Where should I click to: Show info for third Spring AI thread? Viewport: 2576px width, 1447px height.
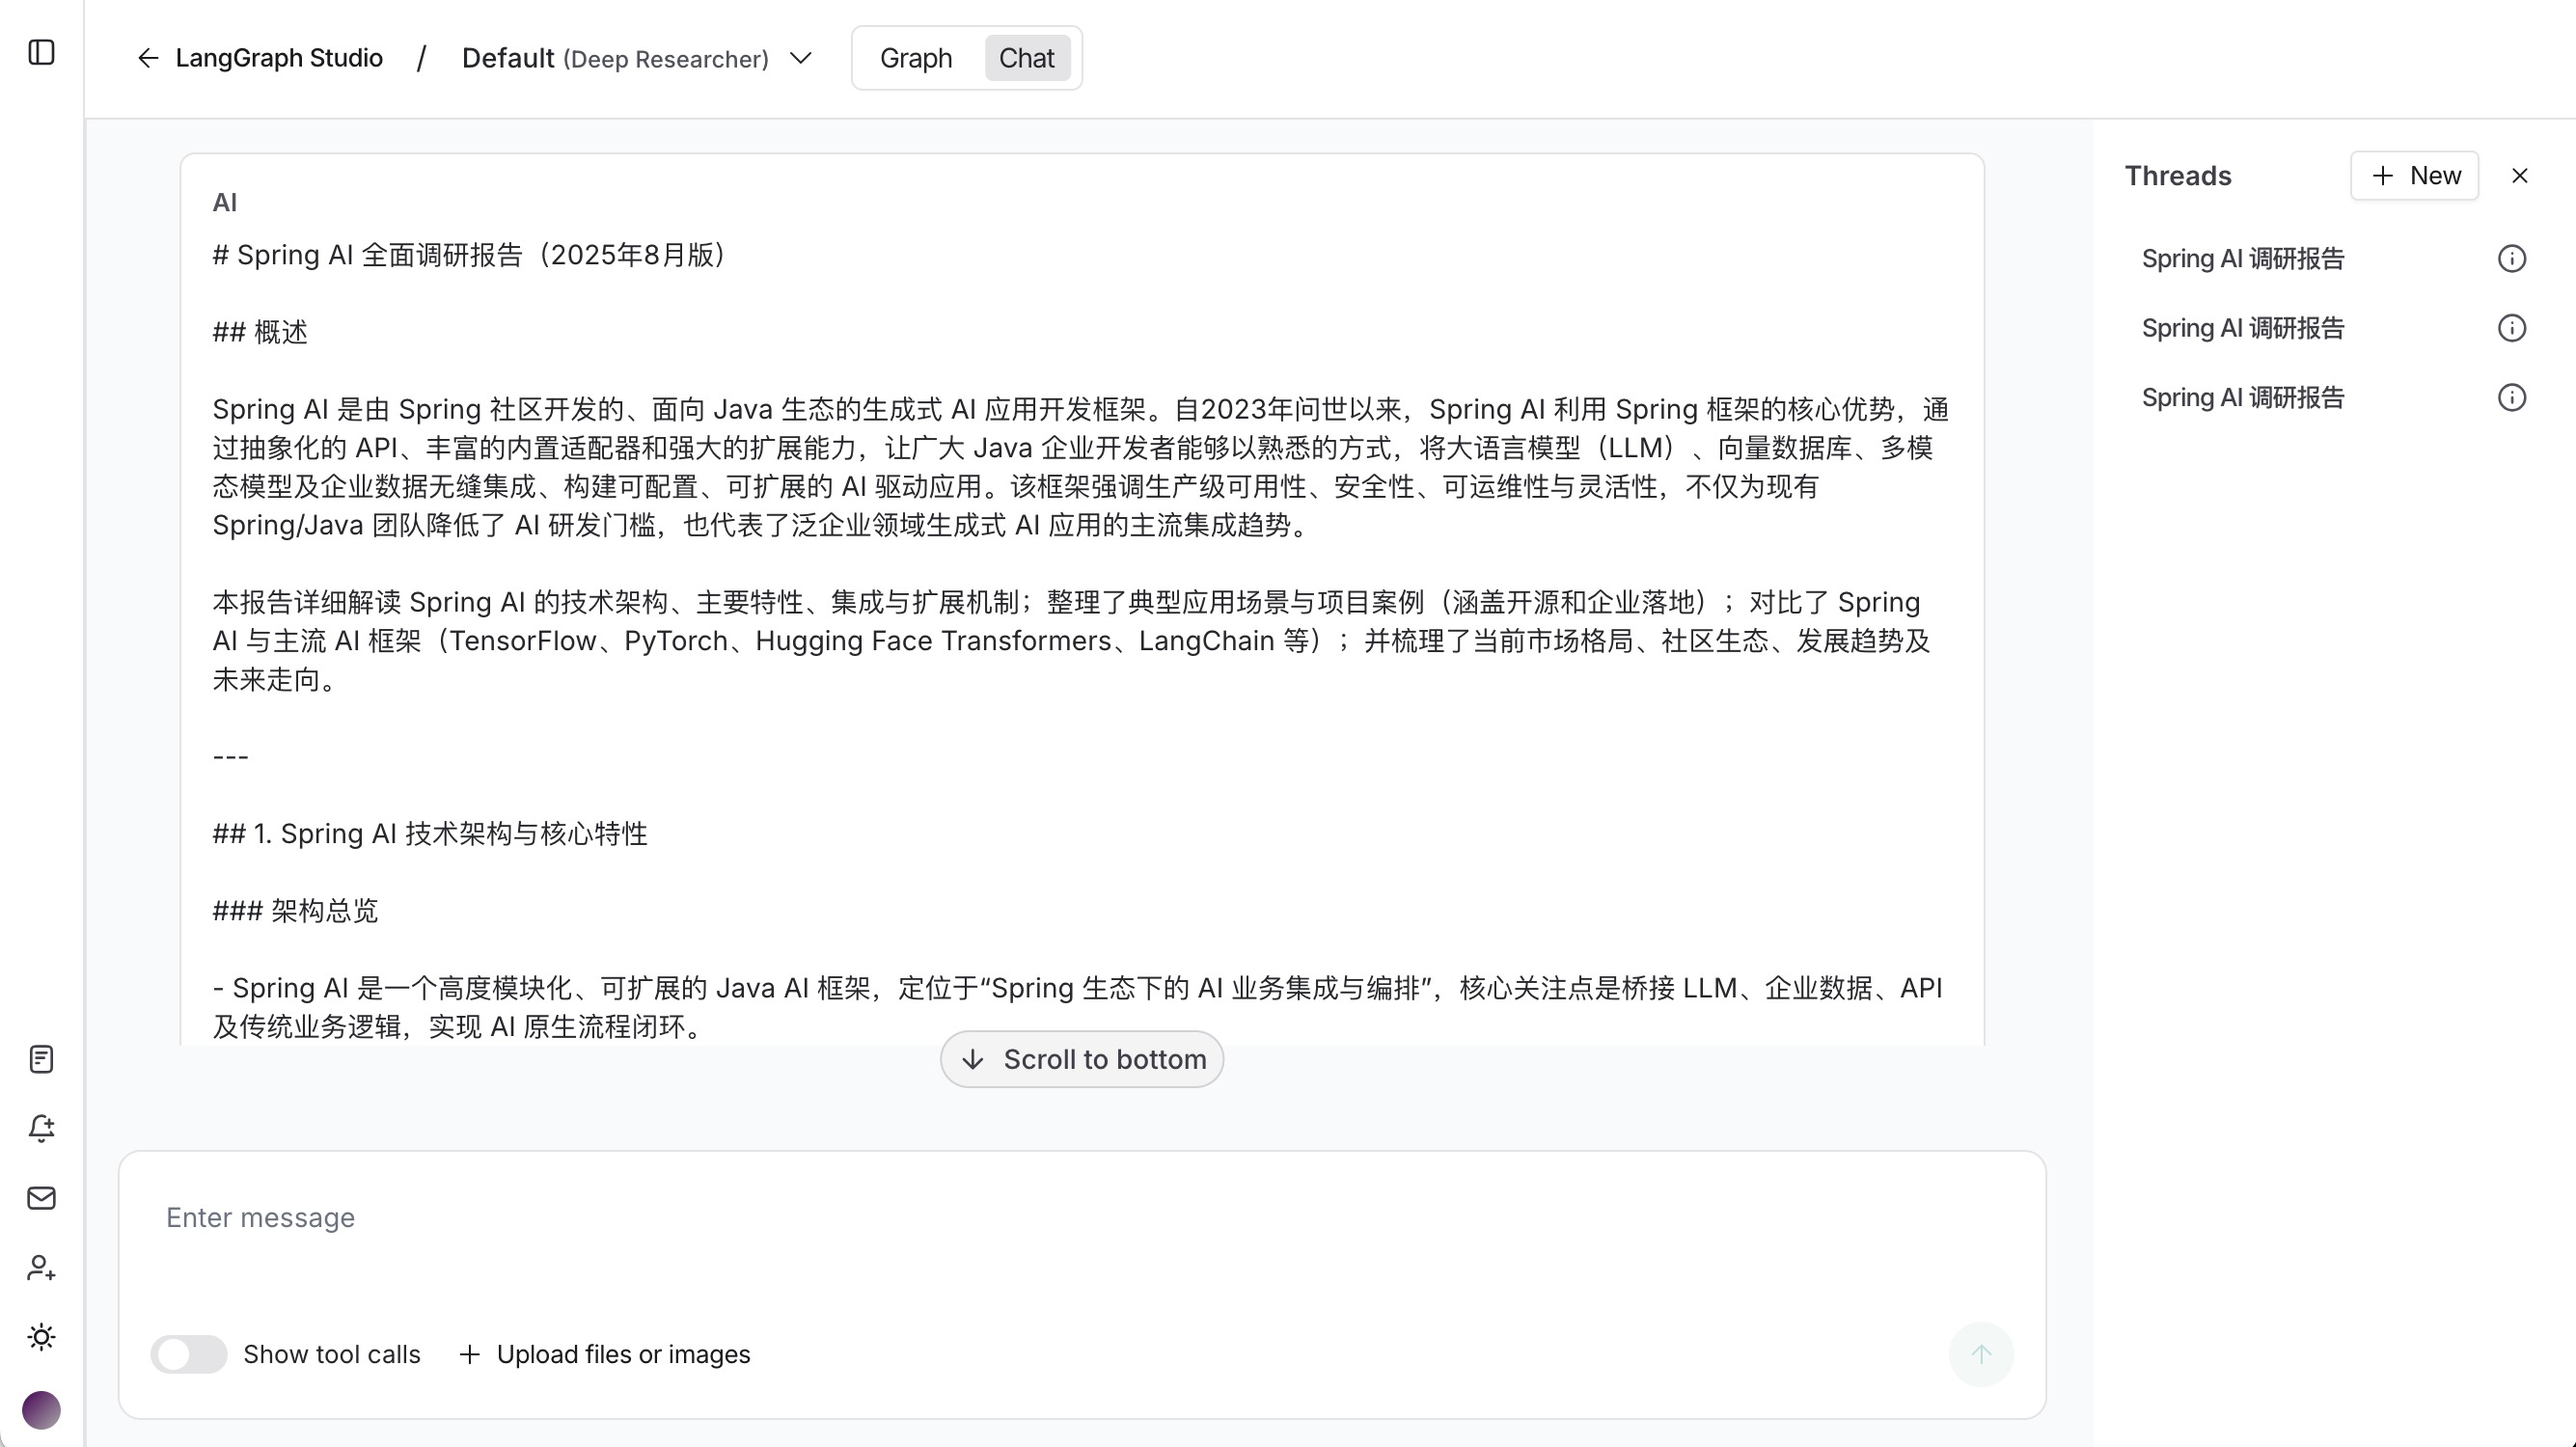2511,398
